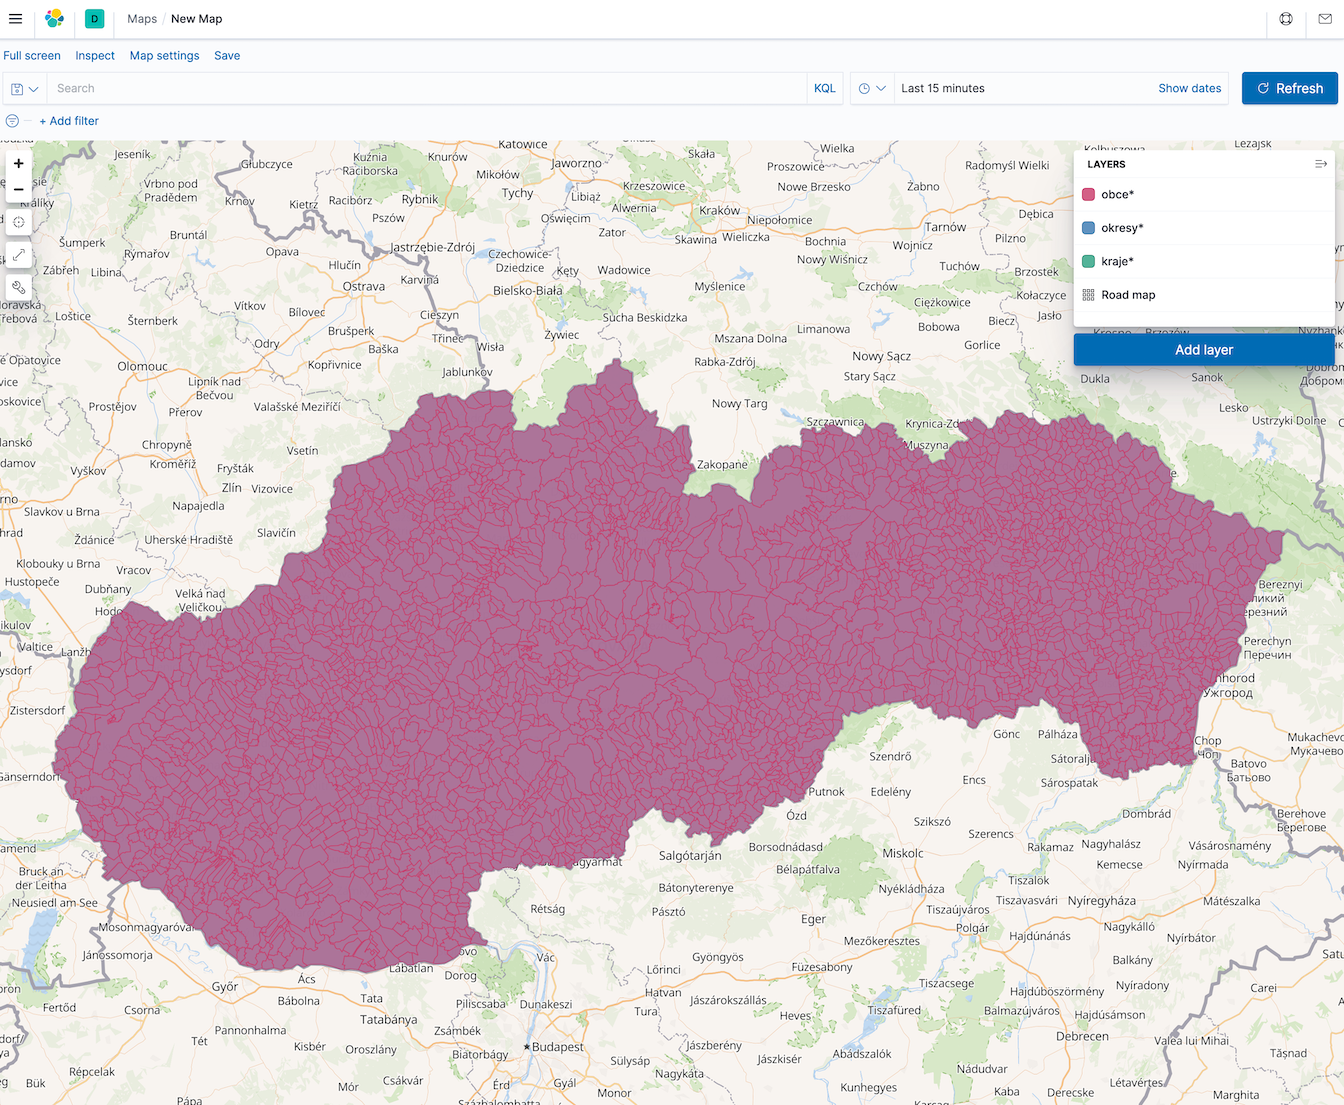Click the Nyíregyháza label on the map
The height and width of the screenshot is (1105, 1344).
(x=1102, y=900)
